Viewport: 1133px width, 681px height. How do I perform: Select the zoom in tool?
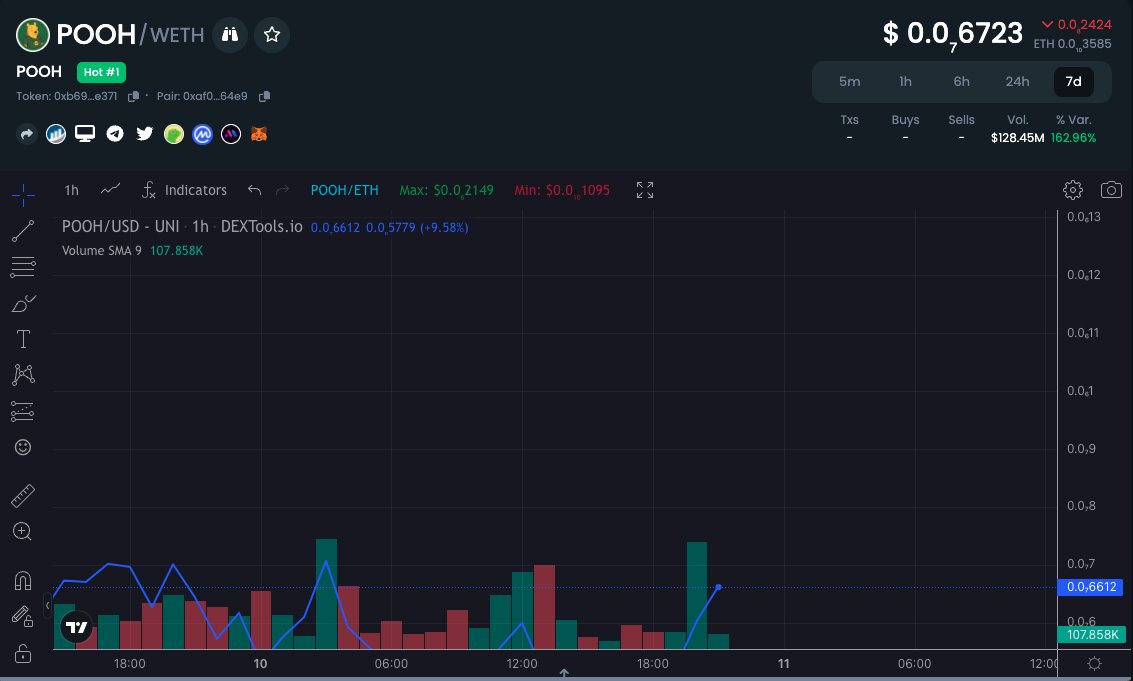click(x=23, y=531)
